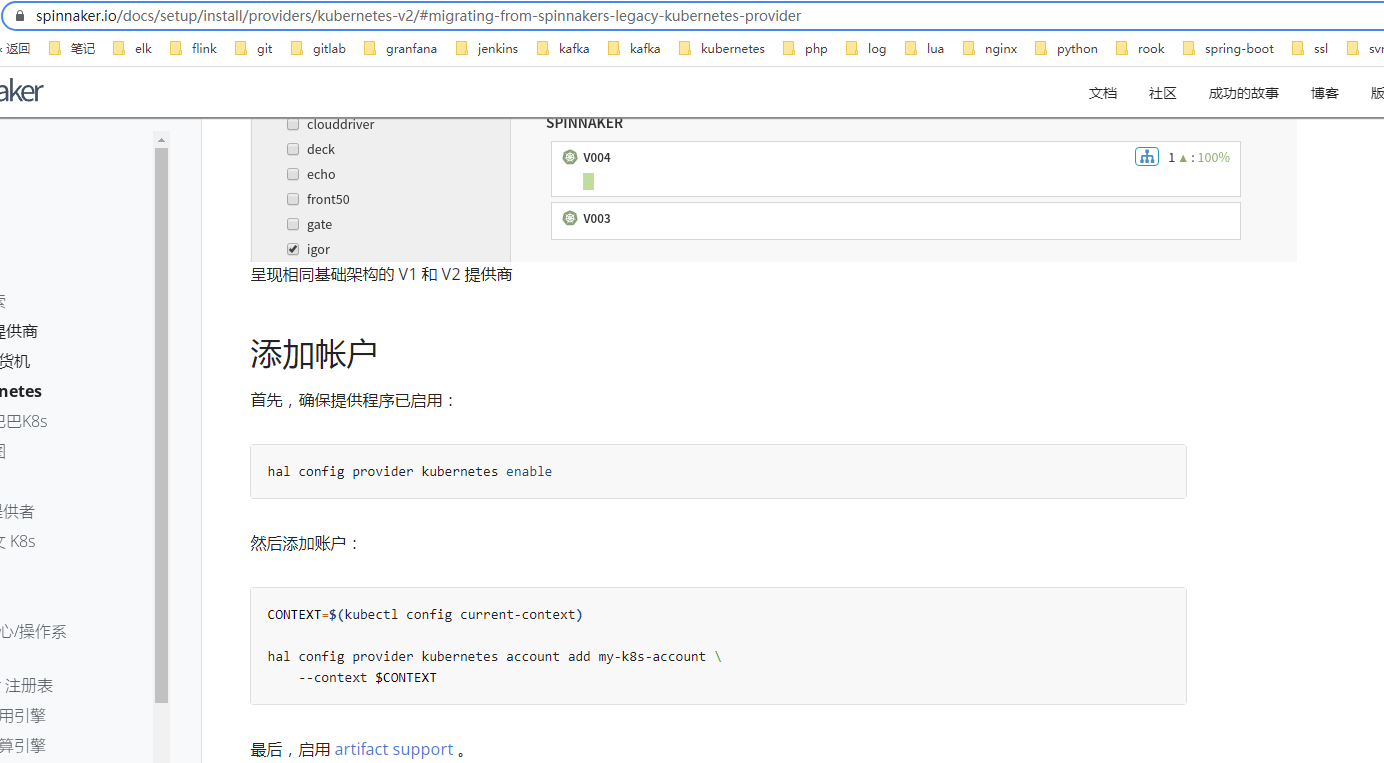
Task: Open the jenkins bookmark folder
Action: (487, 48)
